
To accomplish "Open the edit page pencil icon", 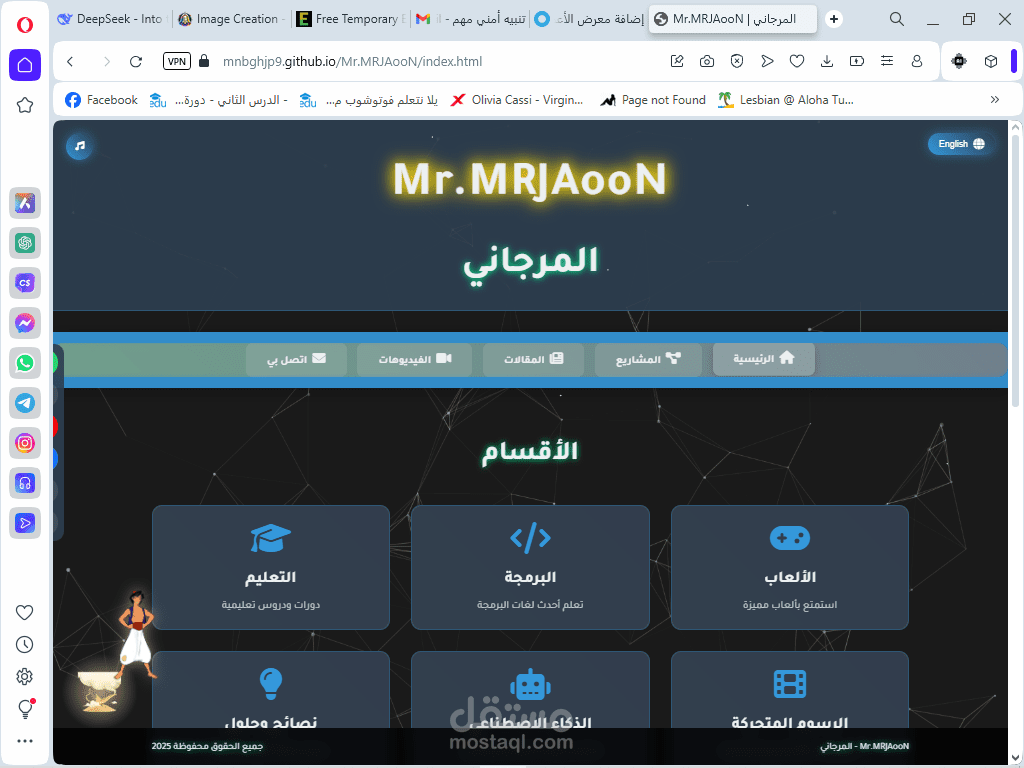I will pos(677,61).
